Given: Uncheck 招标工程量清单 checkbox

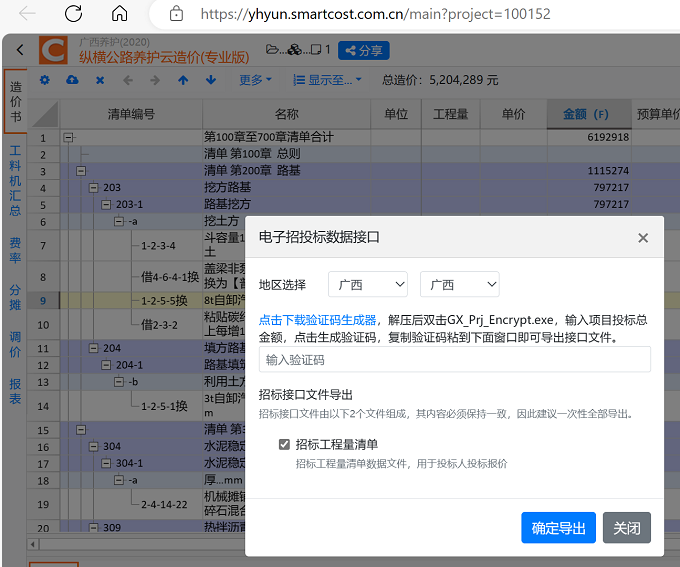Looking at the screenshot, I should pos(284,444).
